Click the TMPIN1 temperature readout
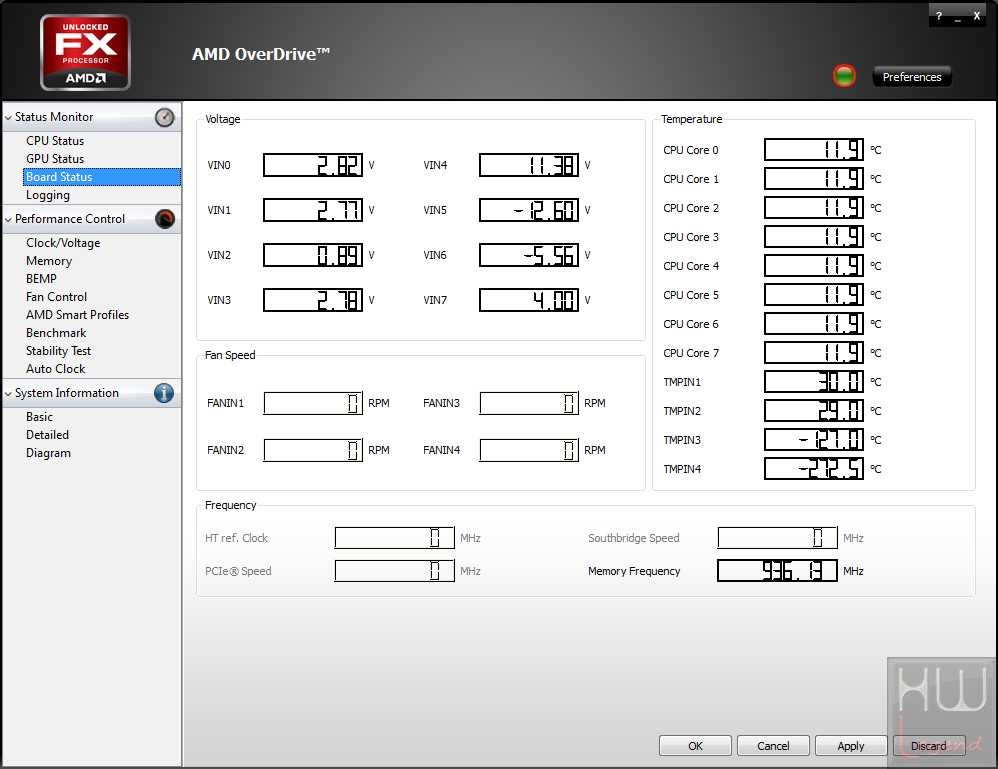998x769 pixels. [814, 381]
